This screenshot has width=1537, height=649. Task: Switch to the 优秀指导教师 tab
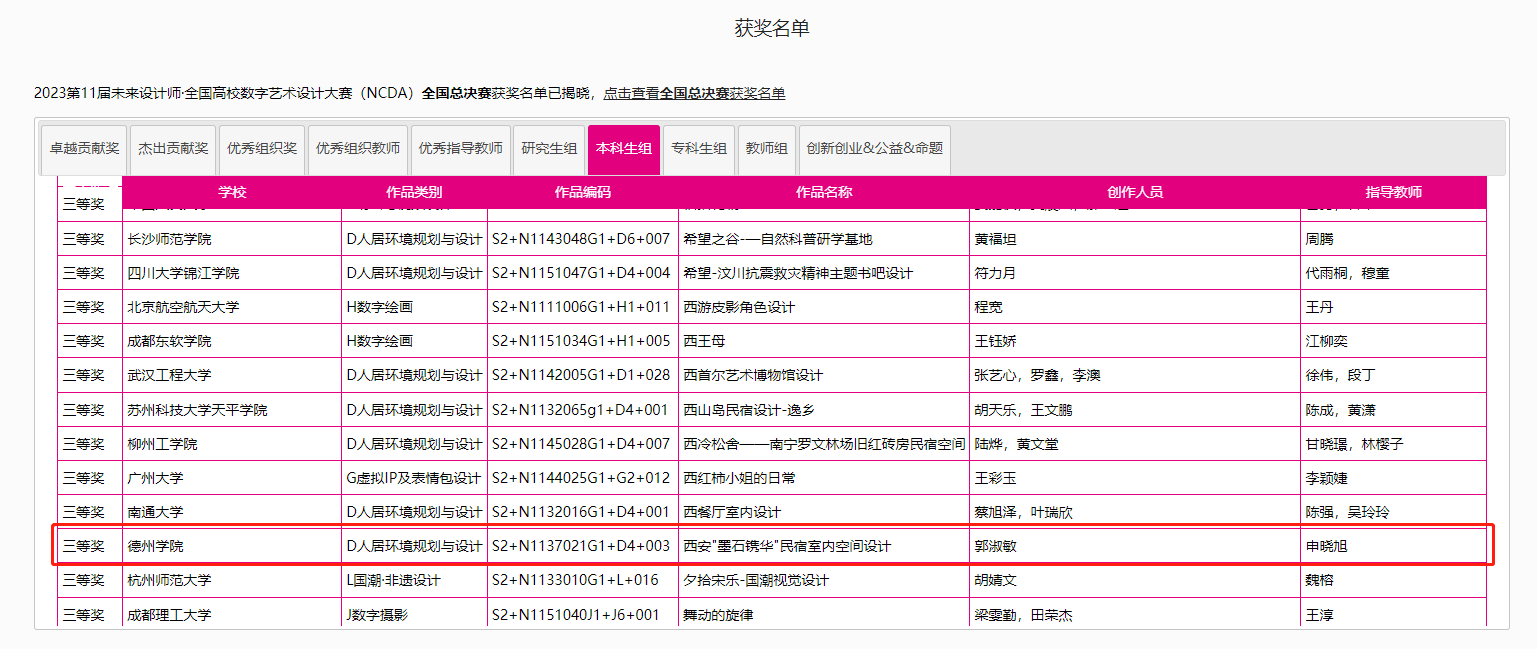460,148
